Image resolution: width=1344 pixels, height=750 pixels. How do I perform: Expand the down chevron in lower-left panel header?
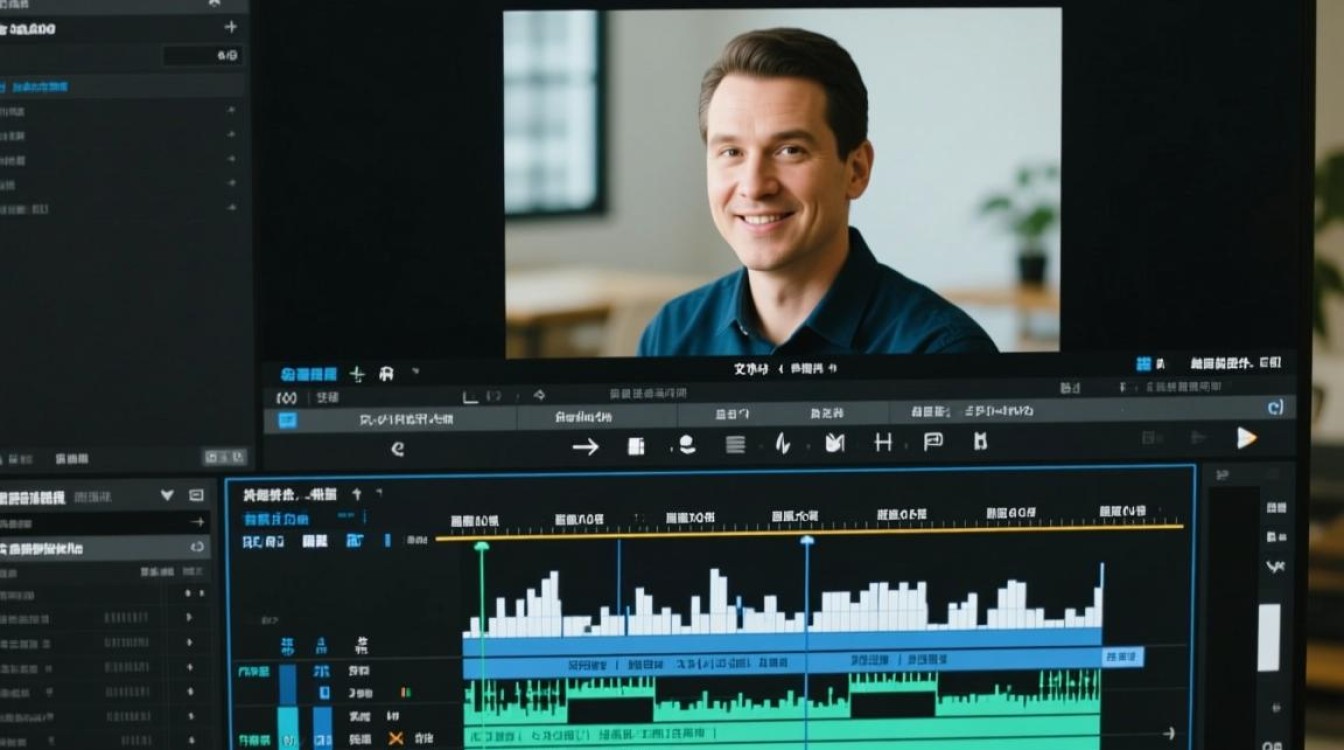click(x=167, y=495)
